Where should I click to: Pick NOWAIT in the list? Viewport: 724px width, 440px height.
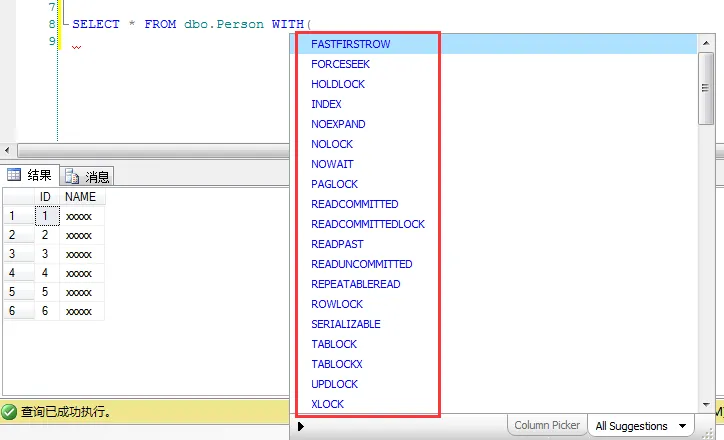332,164
